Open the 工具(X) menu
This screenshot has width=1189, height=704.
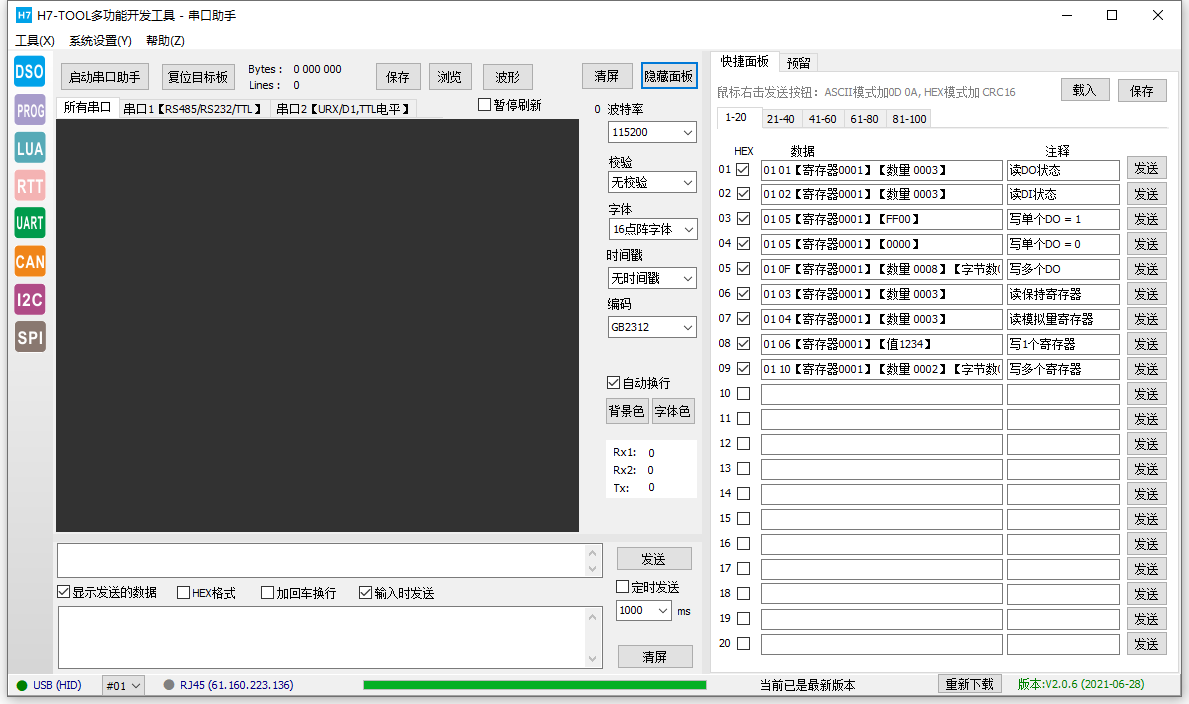pos(35,40)
